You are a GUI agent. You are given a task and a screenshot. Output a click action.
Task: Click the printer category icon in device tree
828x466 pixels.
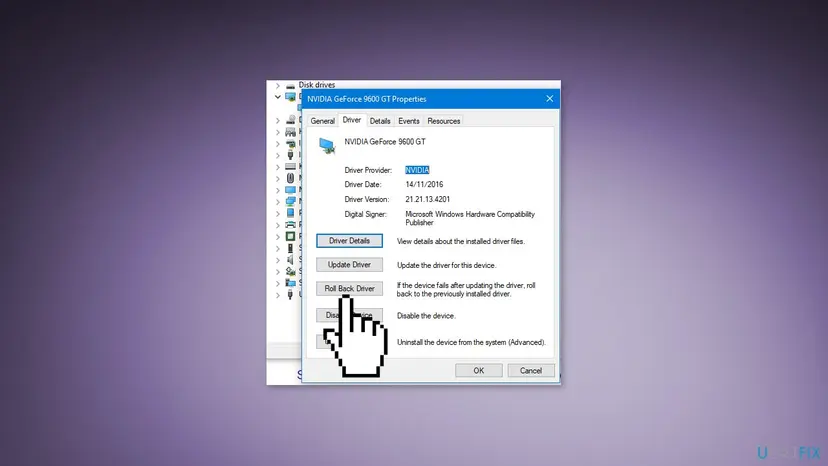tap(290, 225)
